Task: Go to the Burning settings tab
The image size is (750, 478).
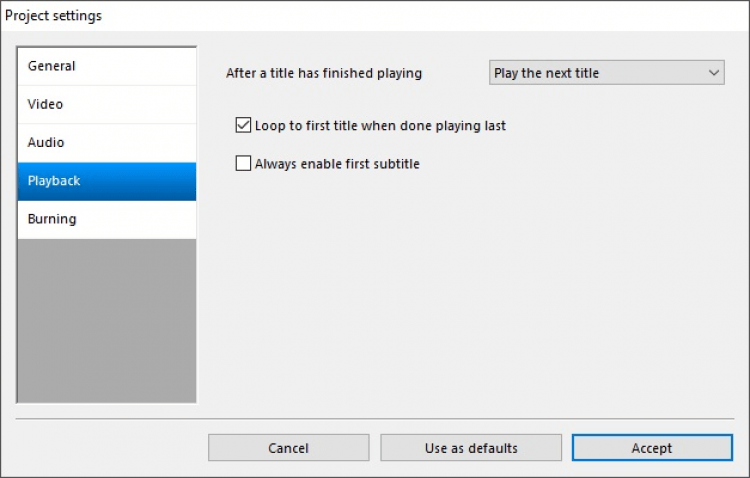Action: tap(106, 219)
